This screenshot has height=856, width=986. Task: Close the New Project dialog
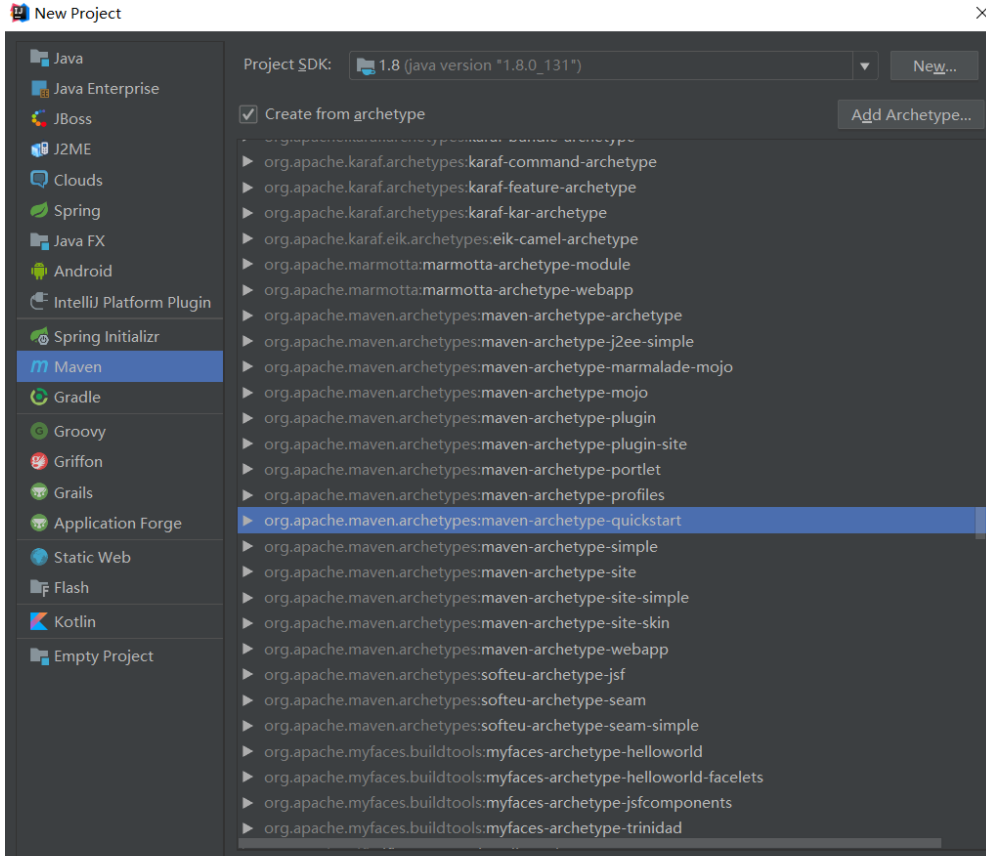pyautogui.click(x=980, y=13)
